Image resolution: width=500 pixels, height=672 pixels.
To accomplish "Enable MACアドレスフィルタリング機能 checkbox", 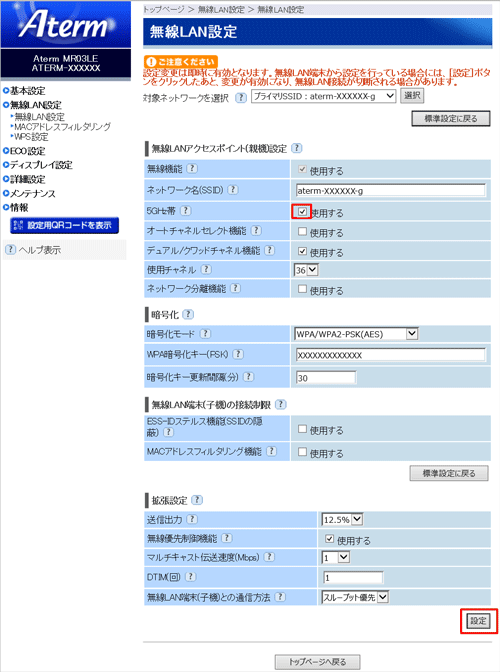I will pyautogui.click(x=302, y=452).
